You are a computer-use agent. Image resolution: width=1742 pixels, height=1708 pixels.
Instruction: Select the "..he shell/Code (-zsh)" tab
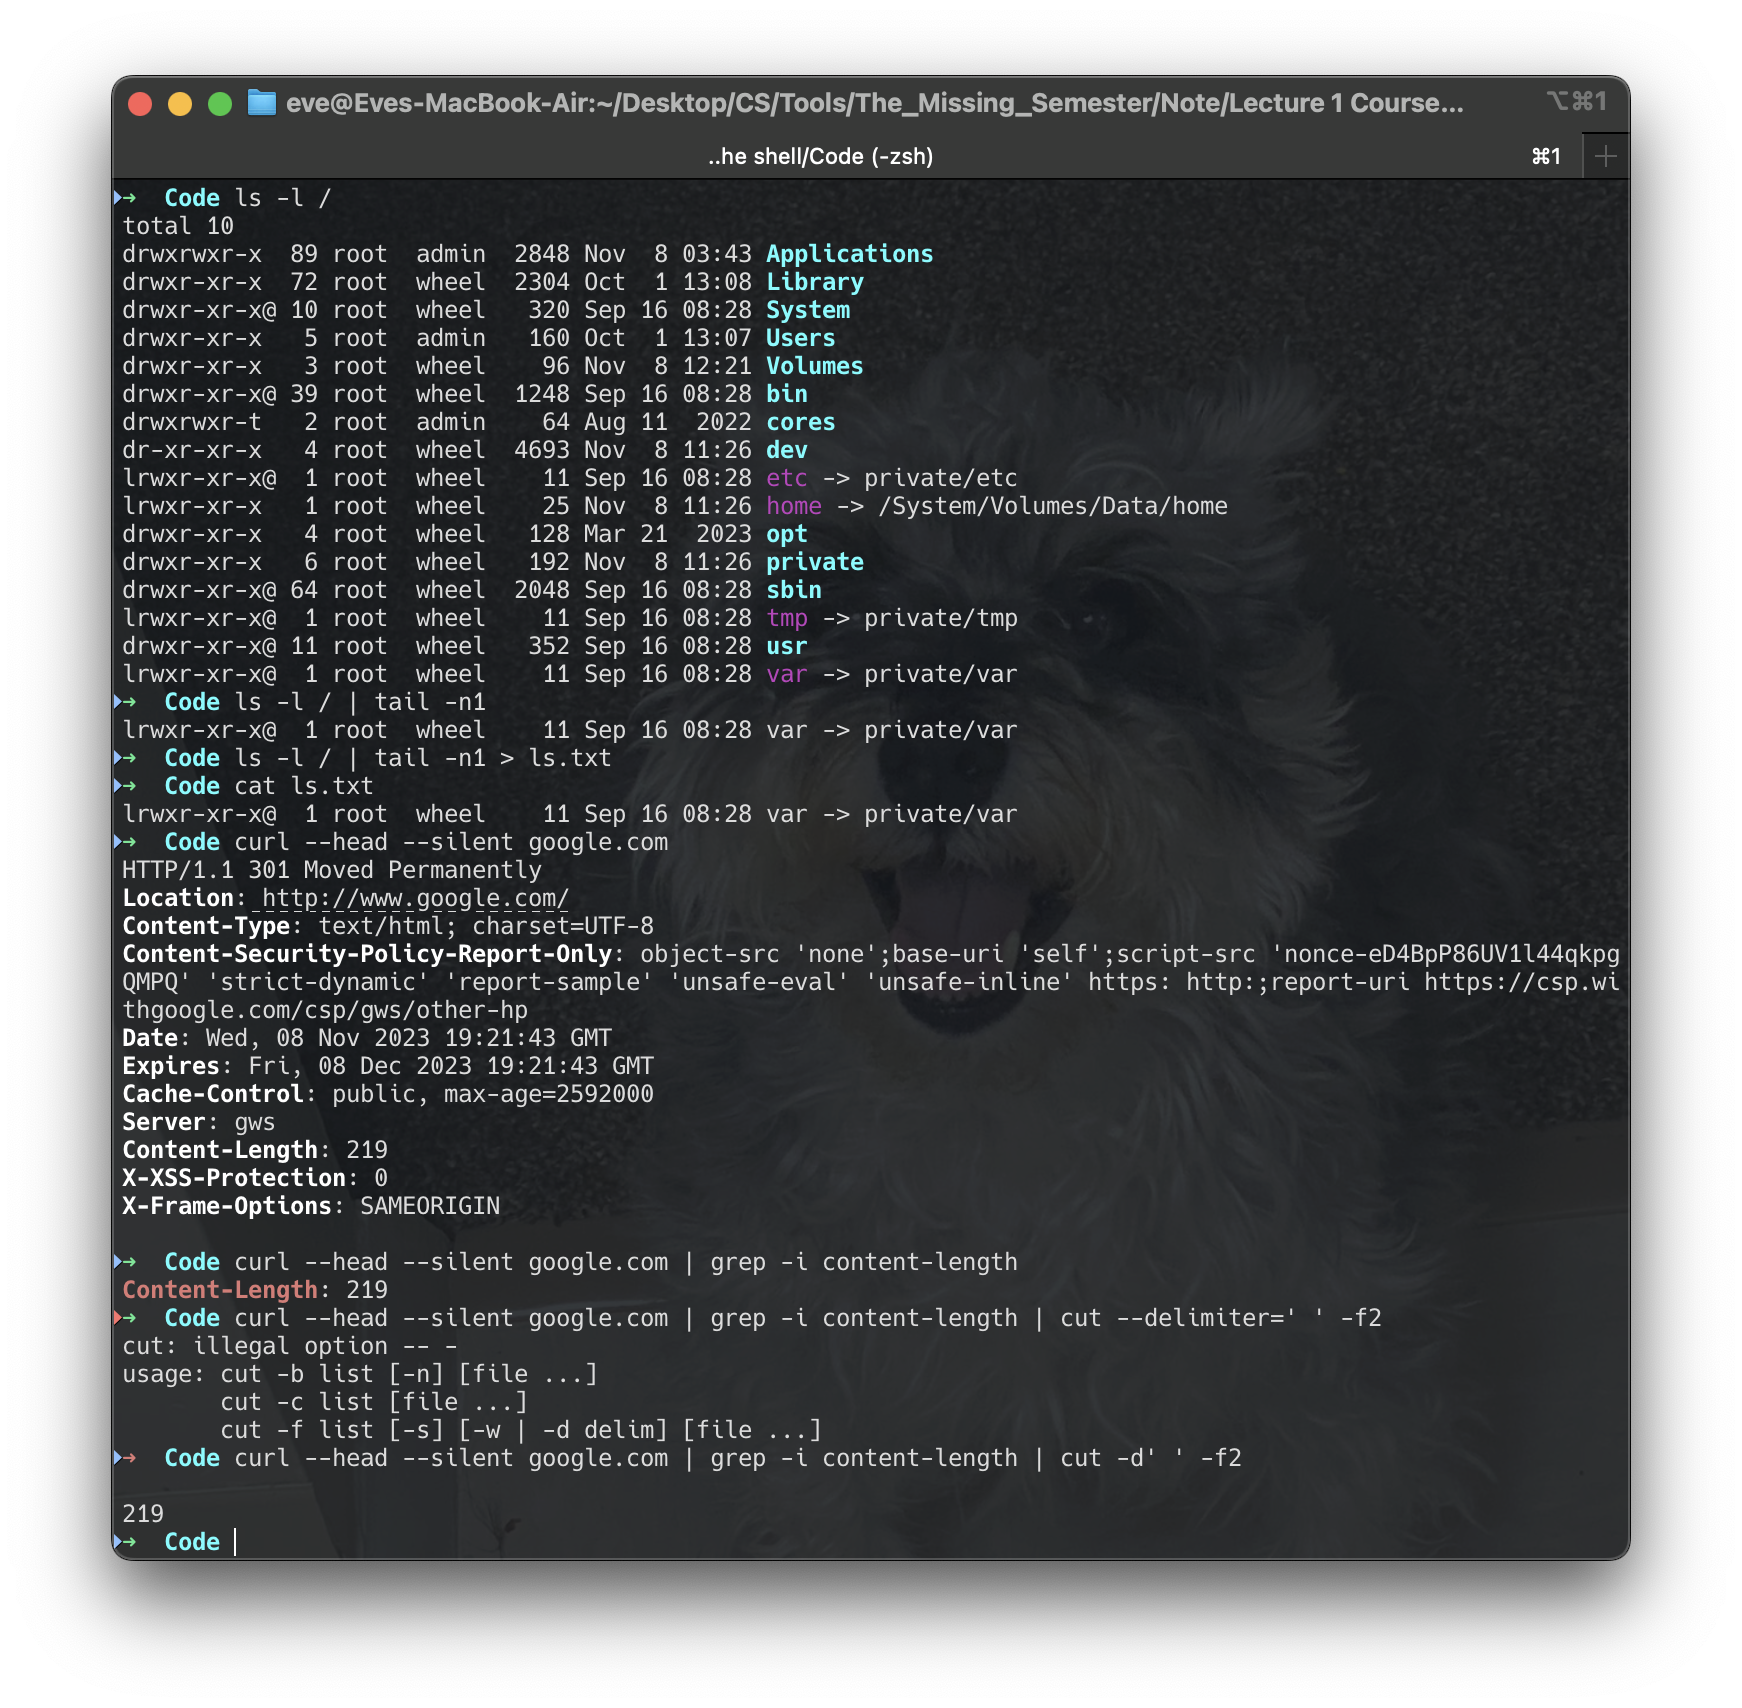tap(818, 156)
